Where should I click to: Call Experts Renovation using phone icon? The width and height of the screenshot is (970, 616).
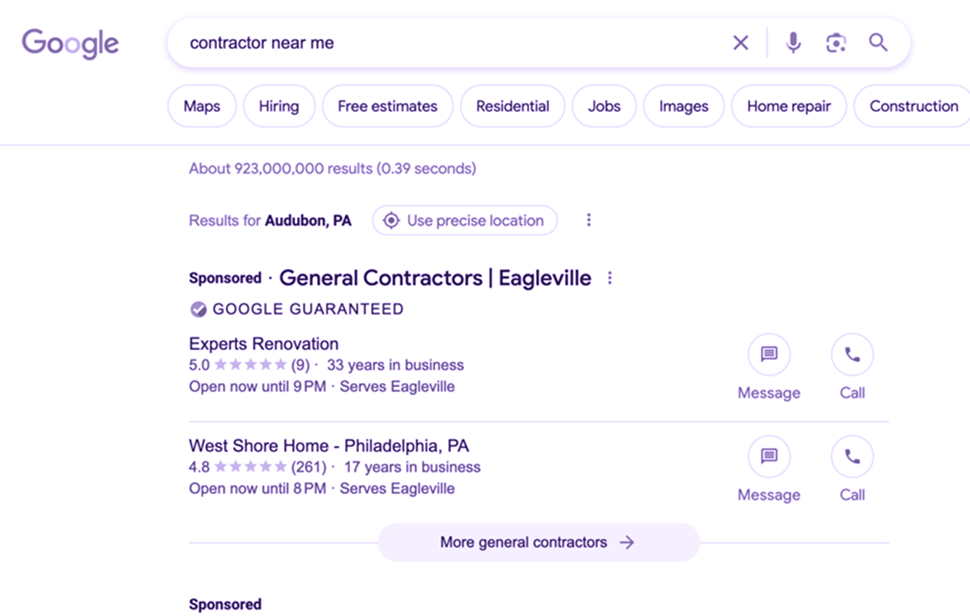852,354
